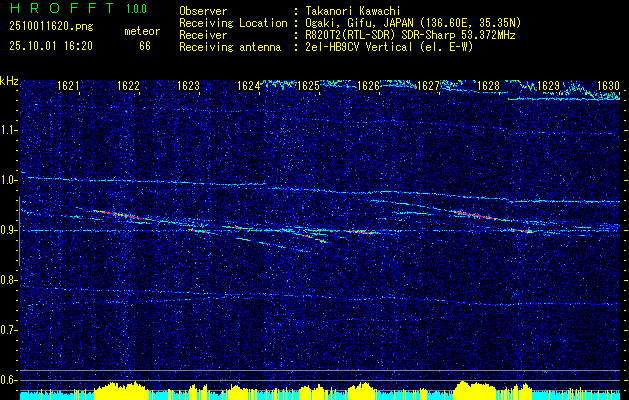Click the 1.0 kHz axis label
Image resolution: width=629 pixels, height=400 pixels.
tap(8, 180)
